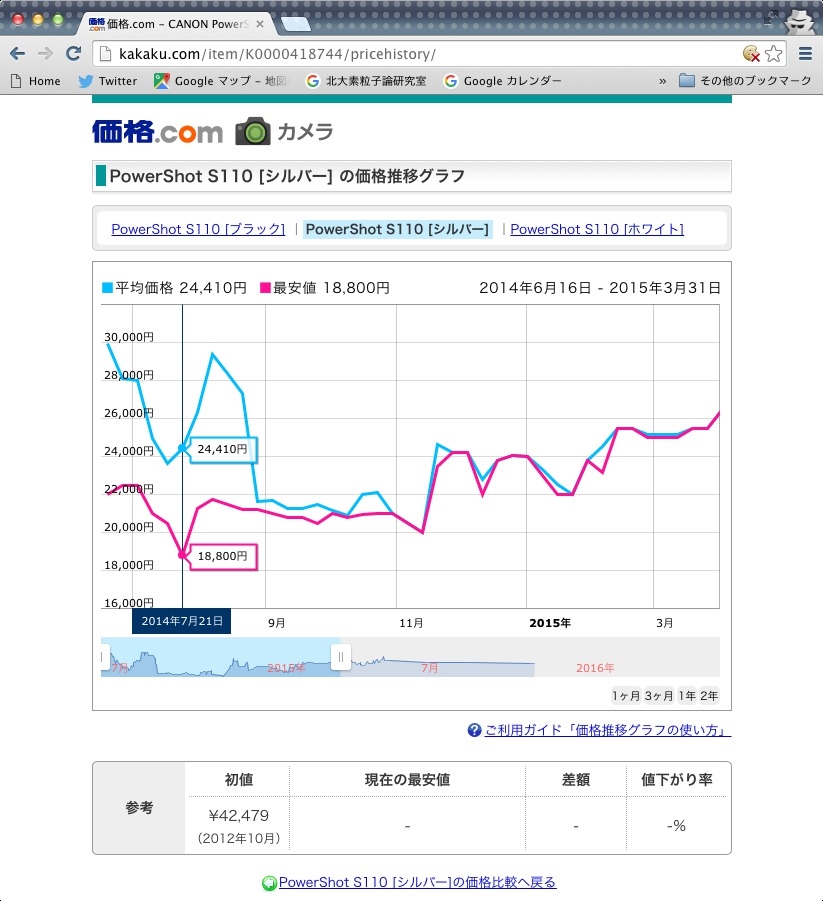This screenshot has width=823, height=901.
Task: Click the PowerShot S110 [シルバー] の価格推移グラフ heading
Action: (x=287, y=176)
